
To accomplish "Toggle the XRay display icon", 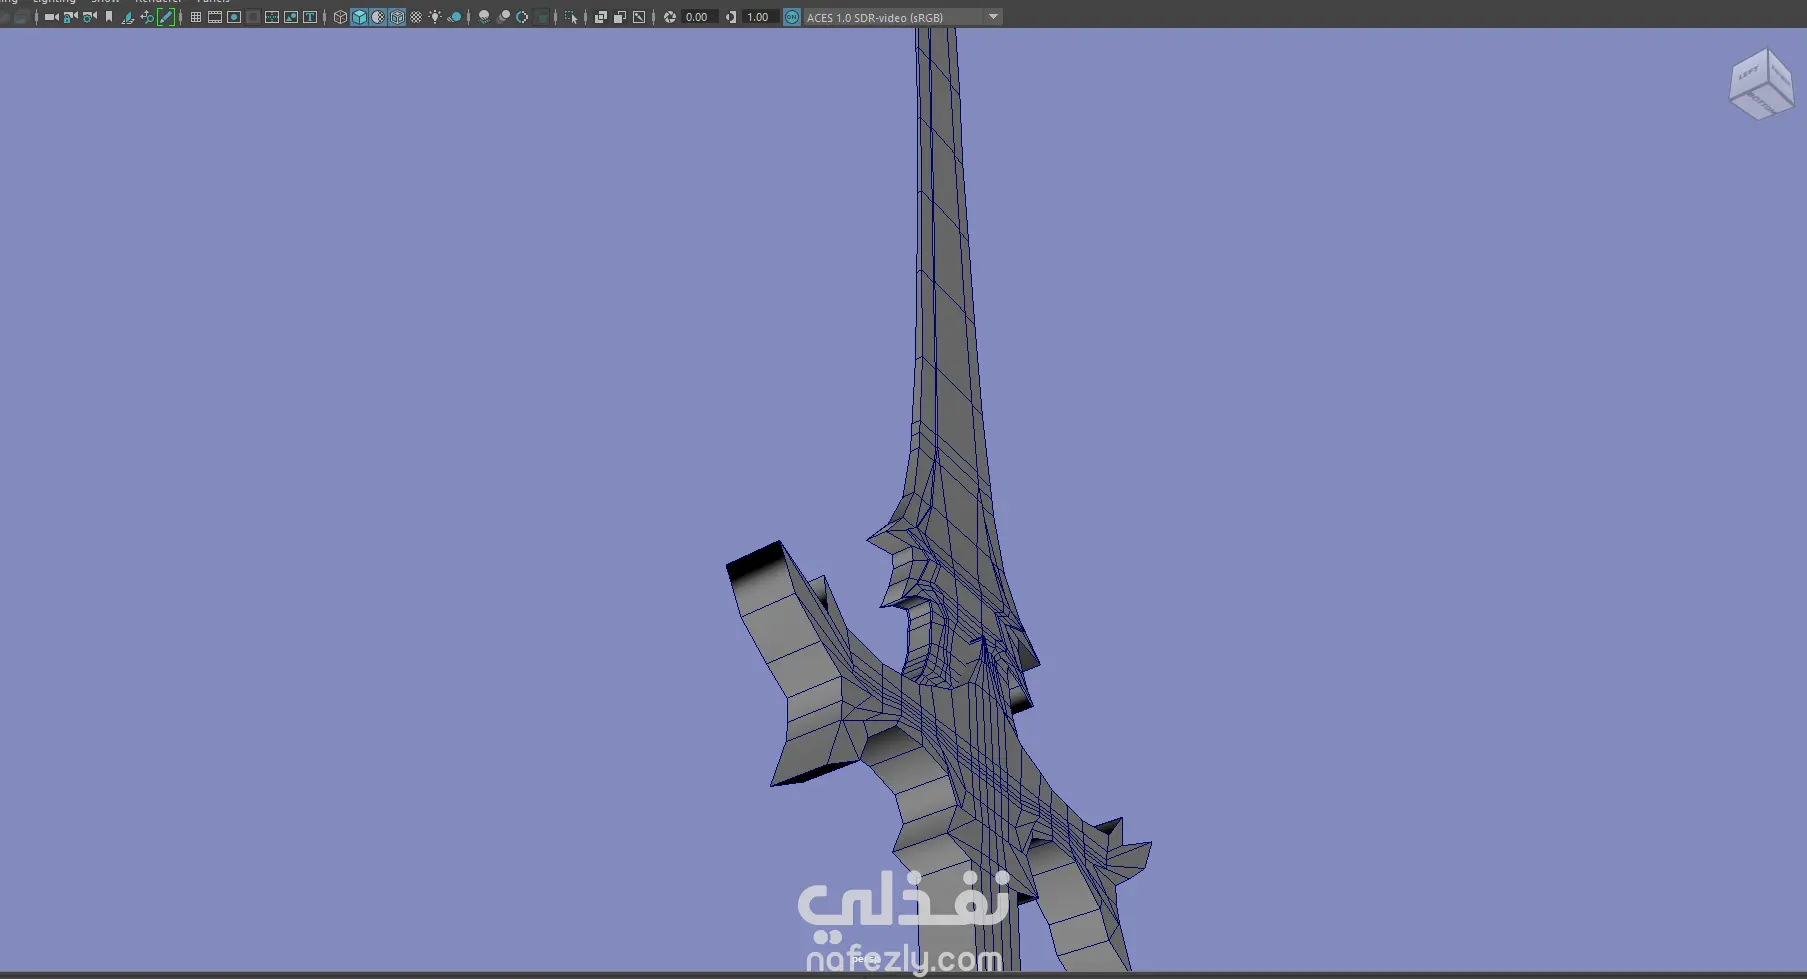I will pyautogui.click(x=601, y=17).
